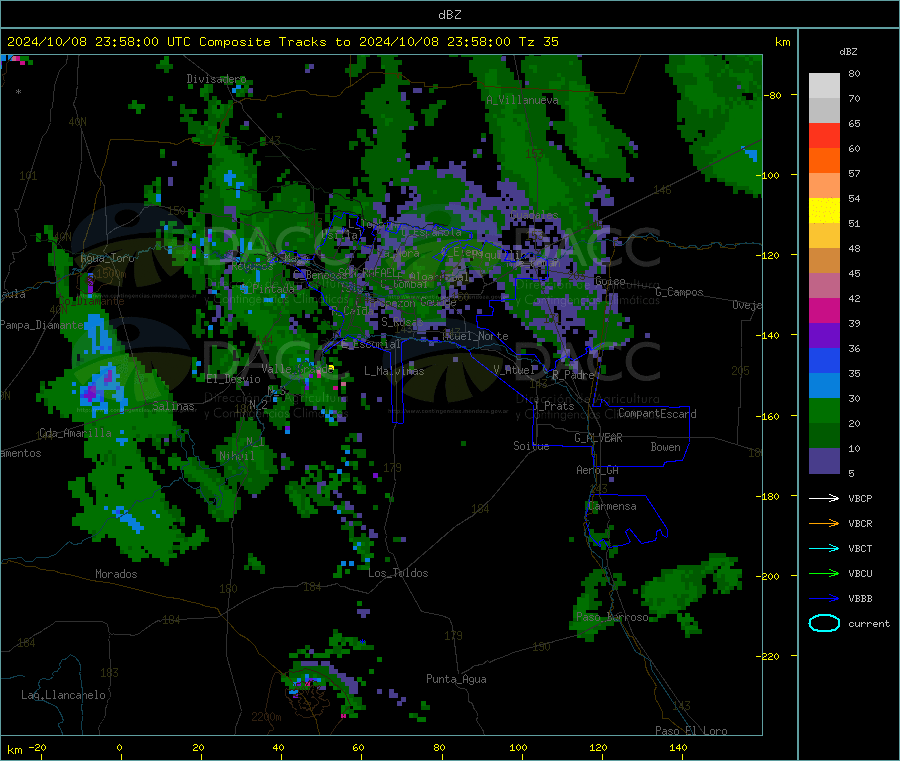Click the Guico map label
Screen dimensions: 900x761
tap(610, 281)
